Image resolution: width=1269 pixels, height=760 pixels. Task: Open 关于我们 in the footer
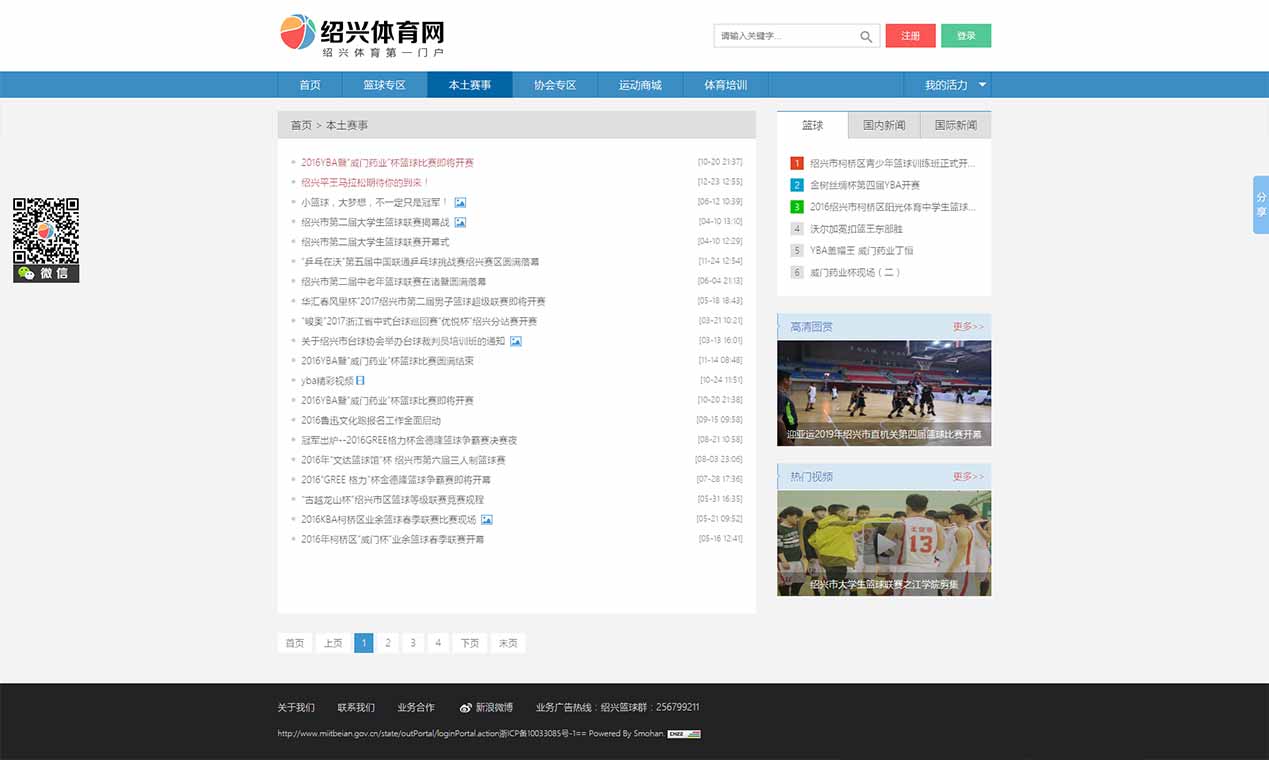296,708
